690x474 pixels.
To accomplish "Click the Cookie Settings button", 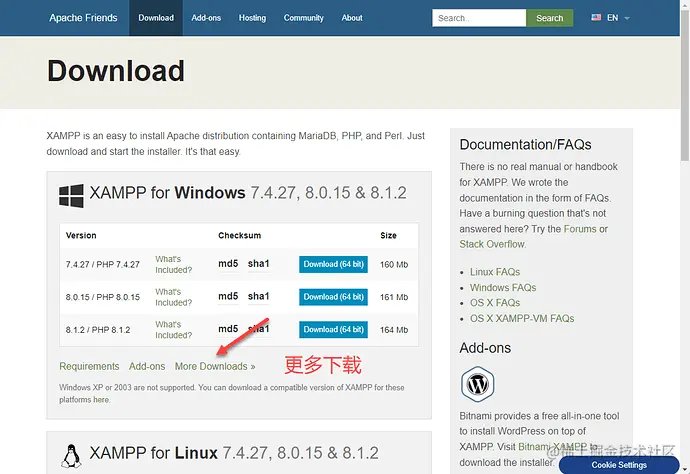I will 619,465.
